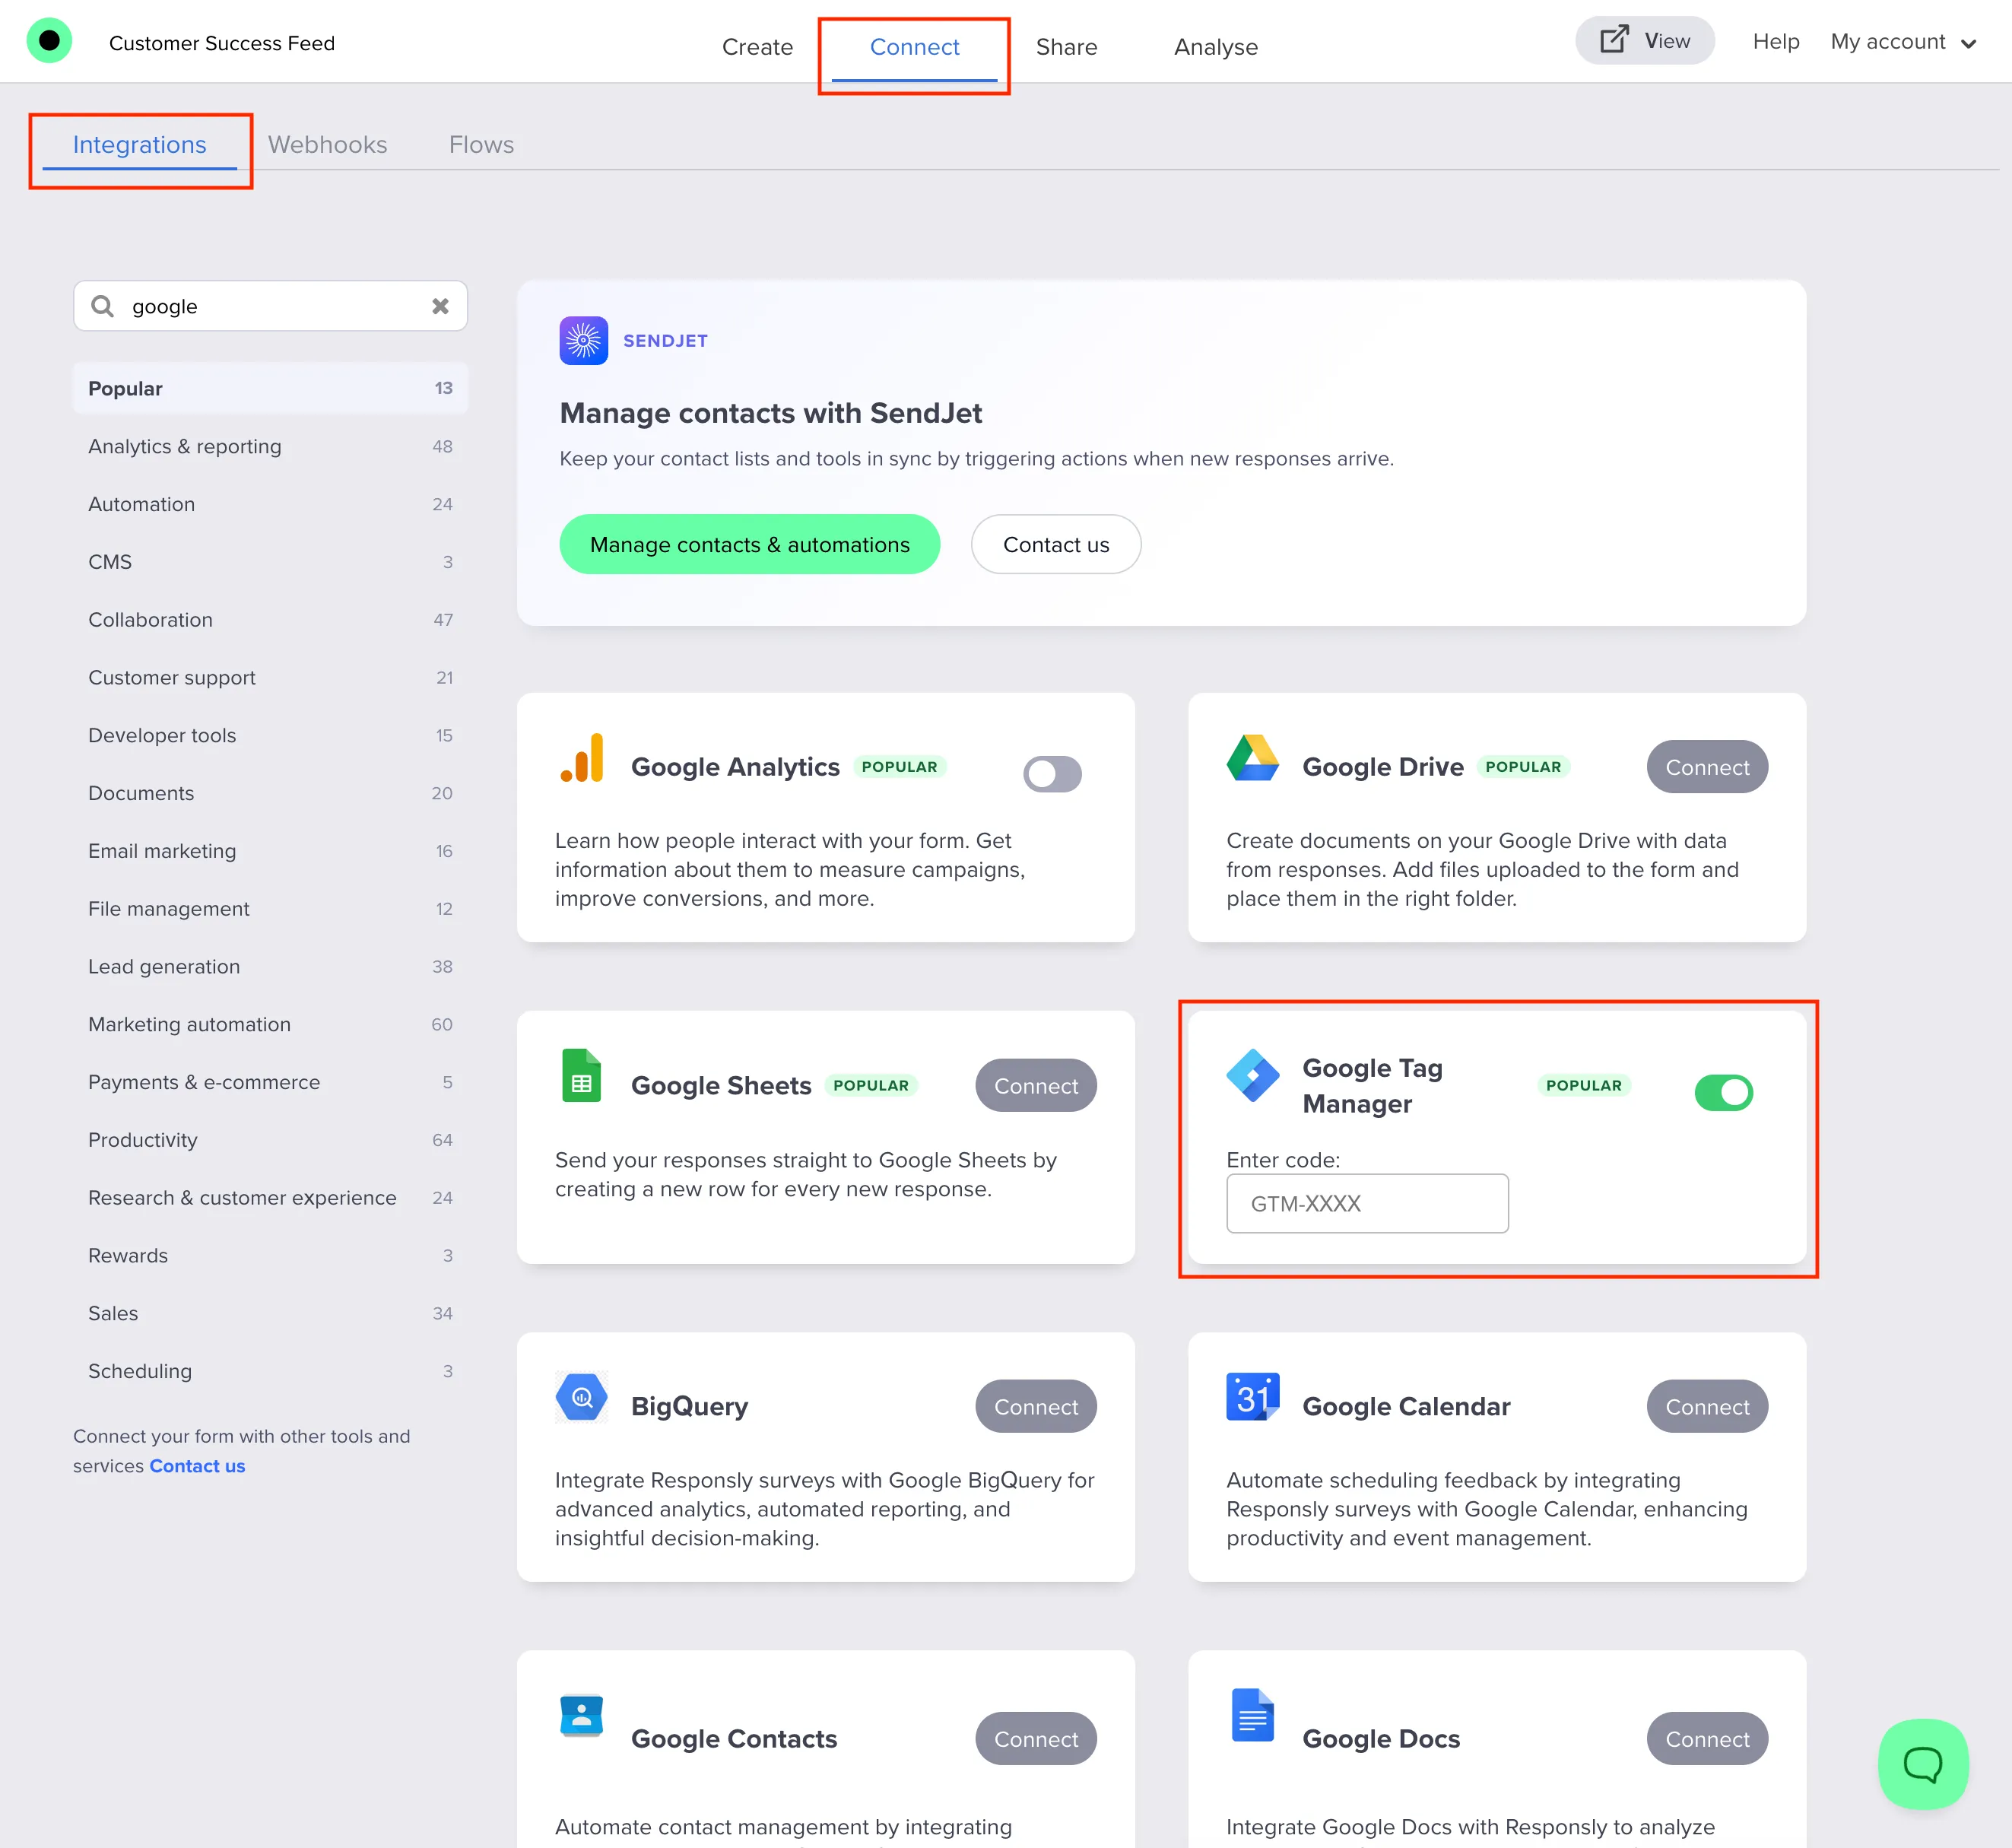Select the Popular category

[x=270, y=388]
